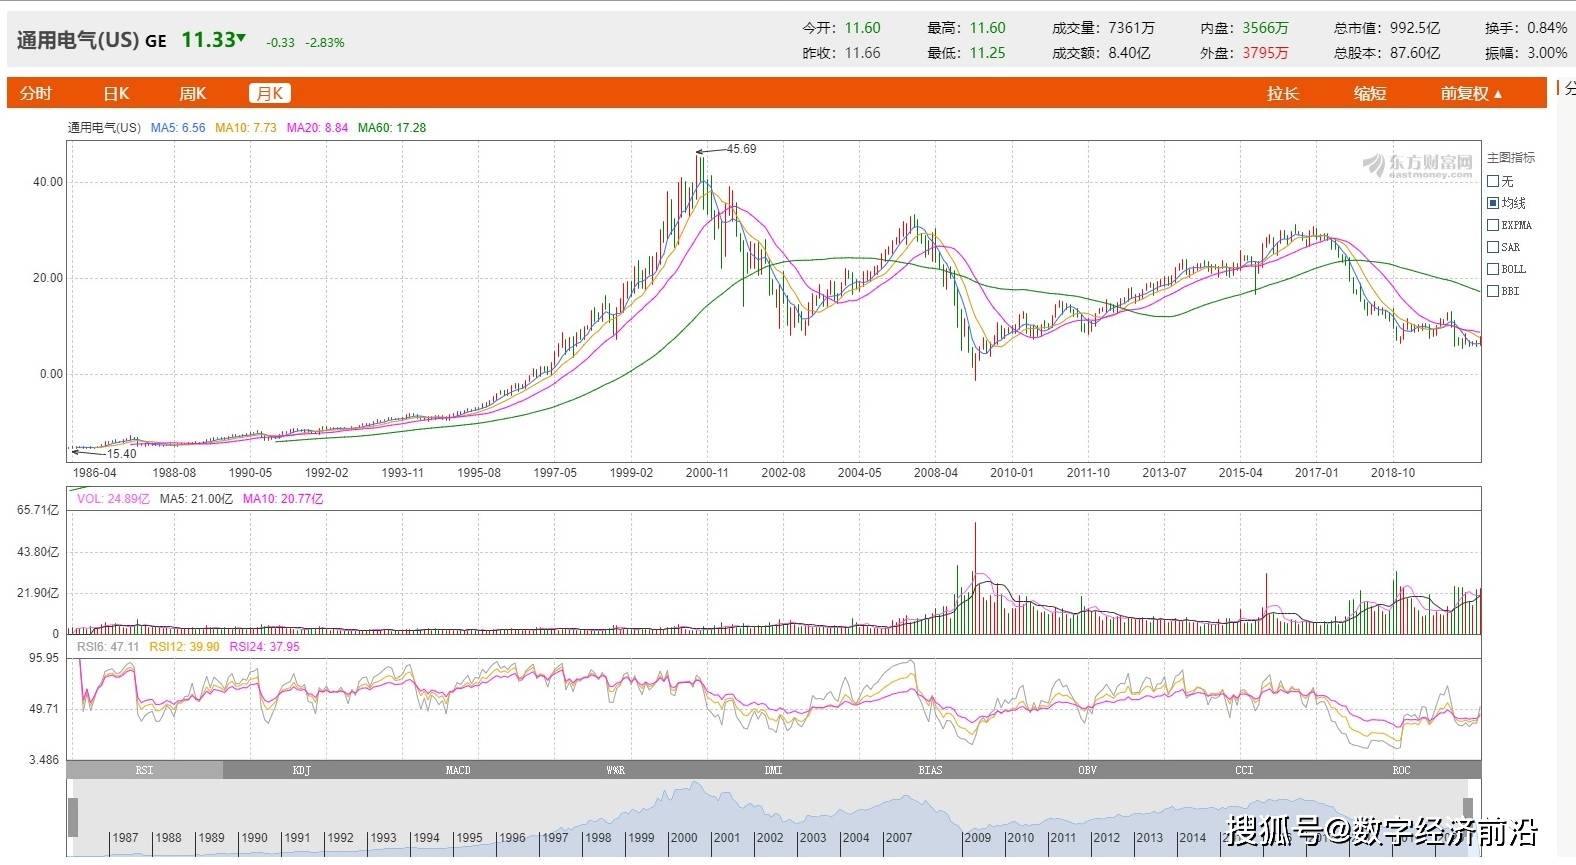Viewport: 1576px width, 865px height.
Task: Select the W%R indicator tab
Action: (615, 770)
